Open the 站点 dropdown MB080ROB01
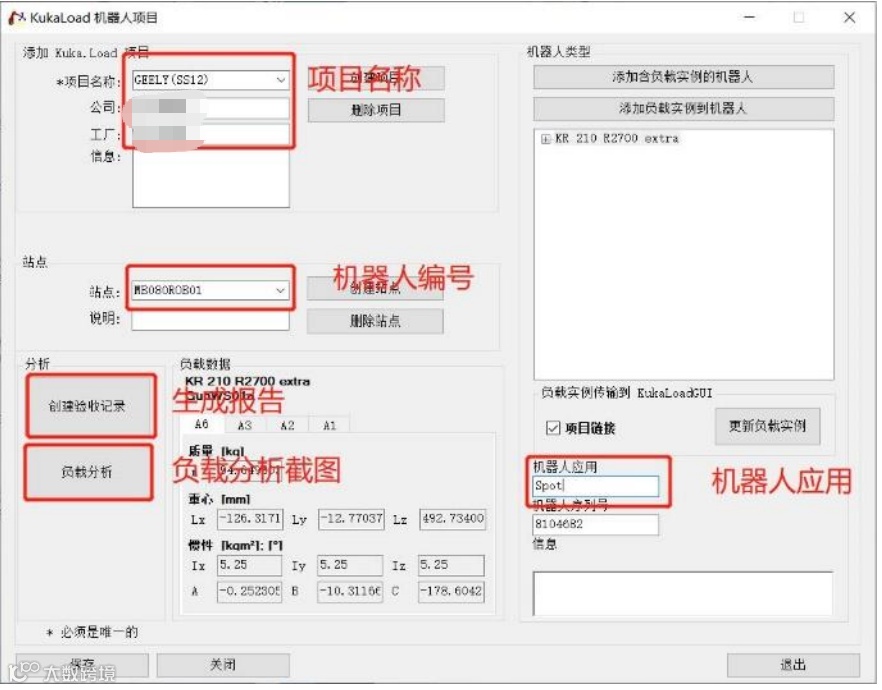Image resolution: width=882 pixels, height=690 pixels. point(210,290)
